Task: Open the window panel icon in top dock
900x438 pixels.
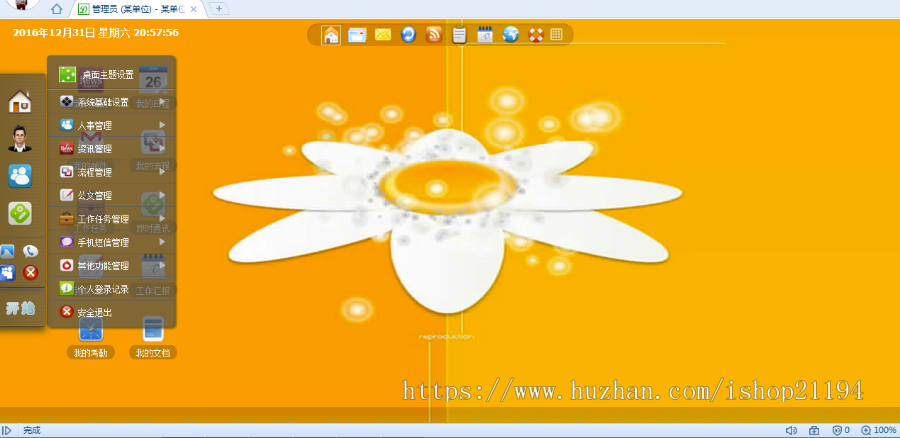Action: pos(357,35)
